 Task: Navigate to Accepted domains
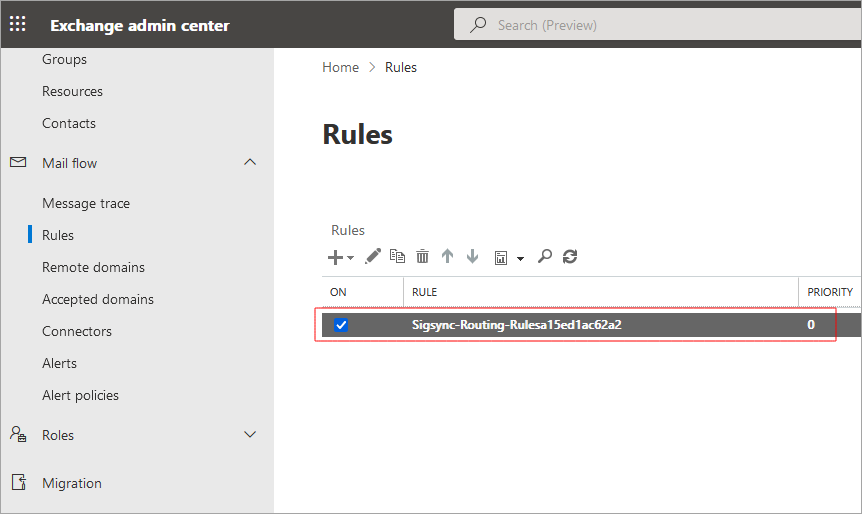[x=98, y=299]
